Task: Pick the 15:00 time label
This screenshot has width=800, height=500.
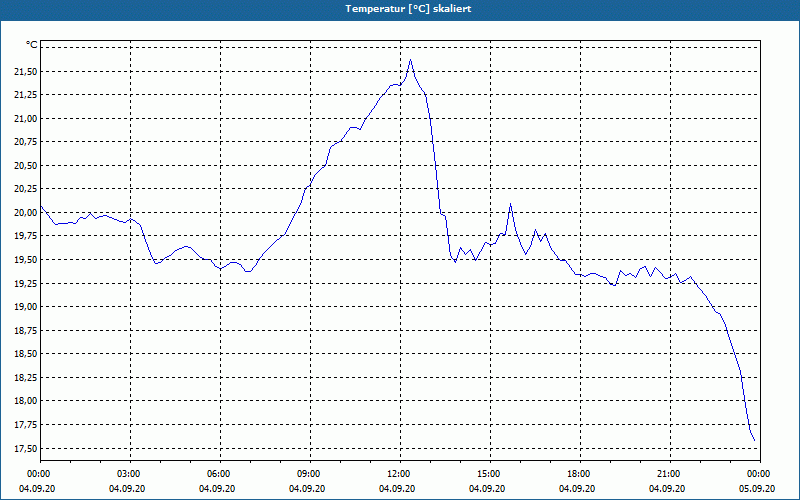Action: pos(487,474)
